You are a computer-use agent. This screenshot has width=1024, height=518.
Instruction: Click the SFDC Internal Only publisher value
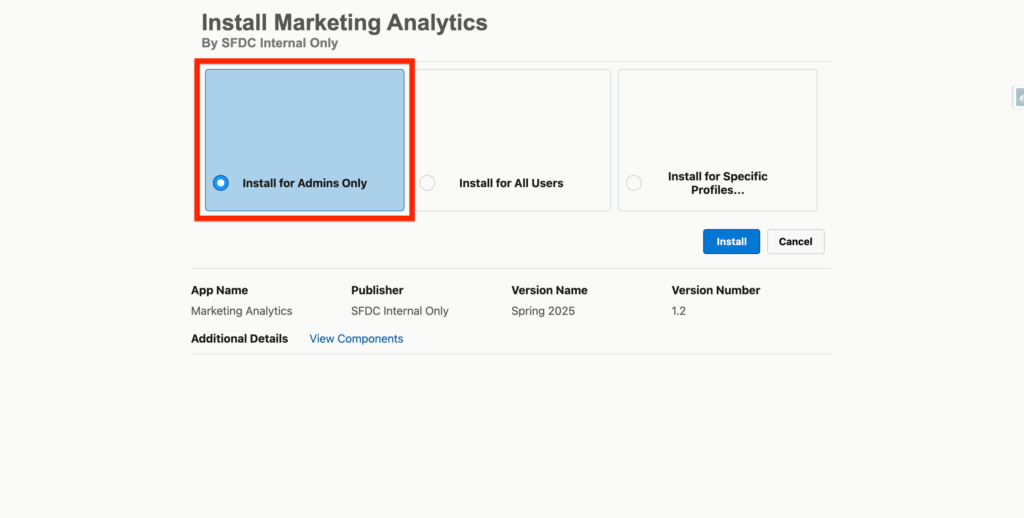click(x=400, y=311)
